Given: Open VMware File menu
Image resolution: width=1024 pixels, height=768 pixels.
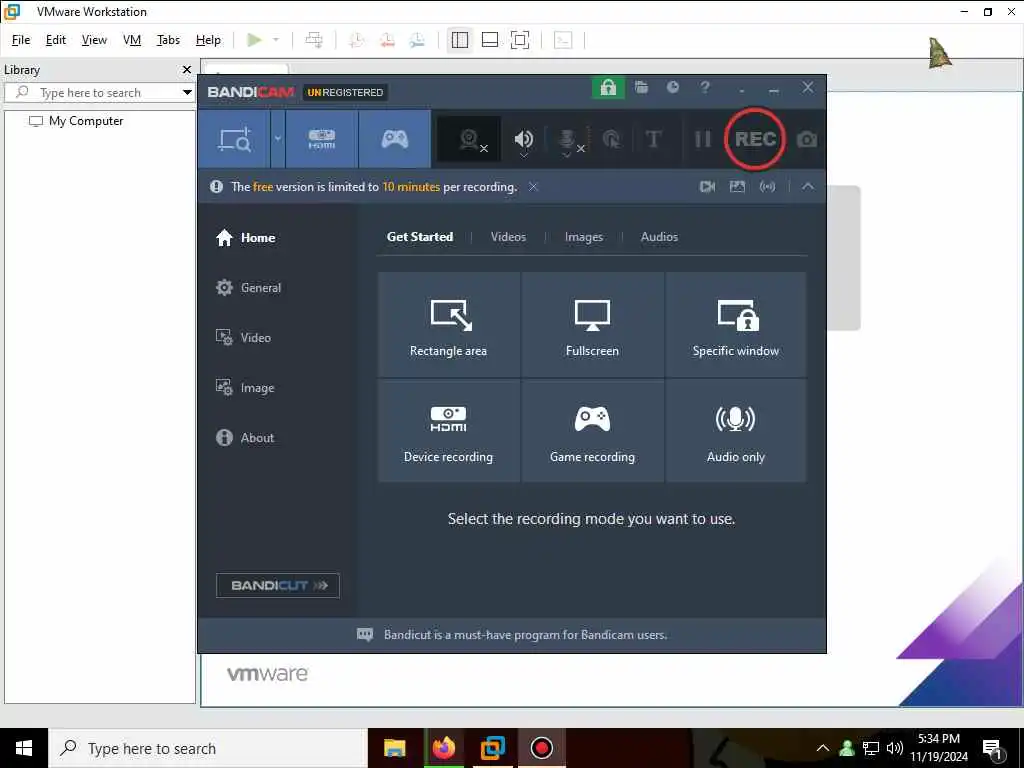Looking at the screenshot, I should [21, 40].
